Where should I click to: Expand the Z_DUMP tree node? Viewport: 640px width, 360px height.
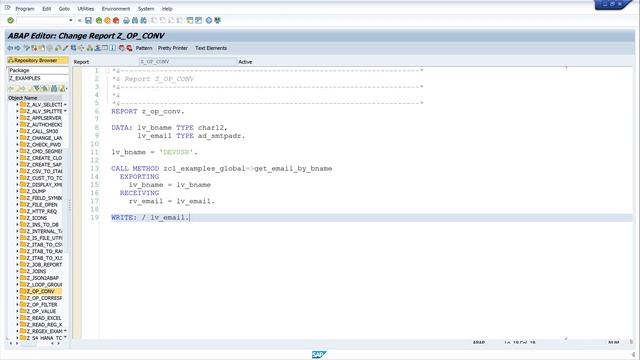coord(17,191)
